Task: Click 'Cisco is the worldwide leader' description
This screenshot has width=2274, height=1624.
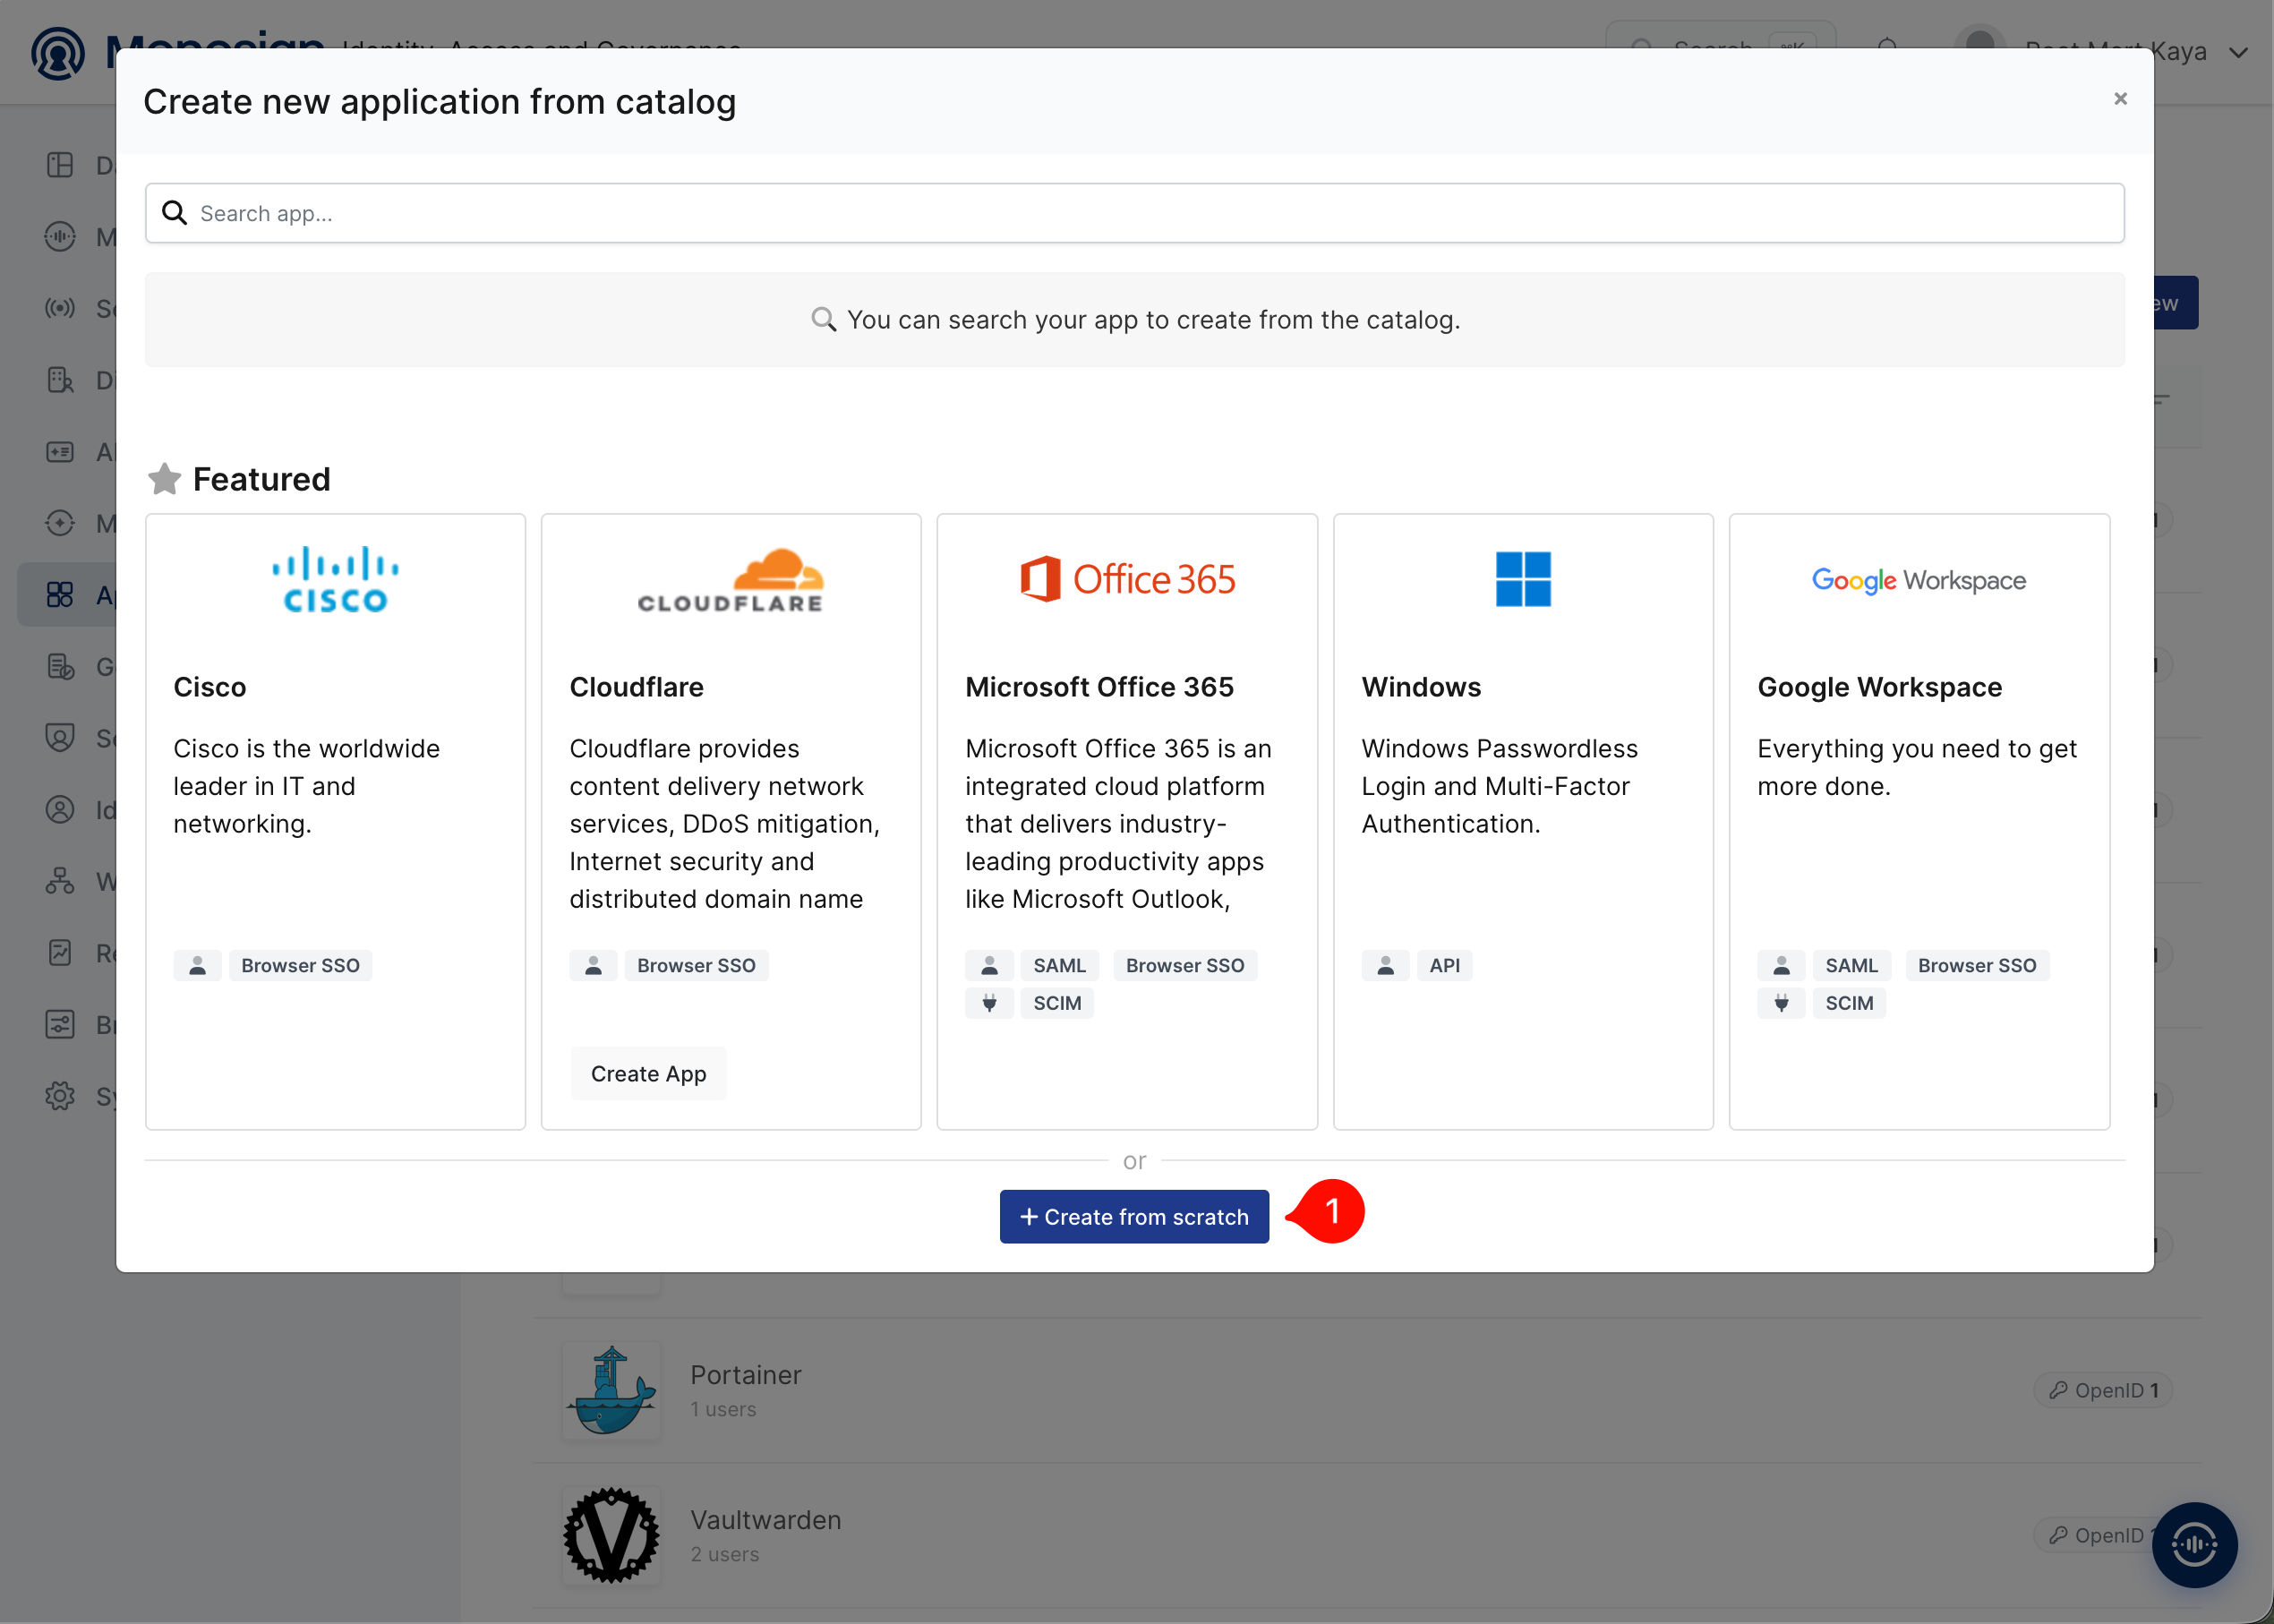Action: (x=307, y=786)
